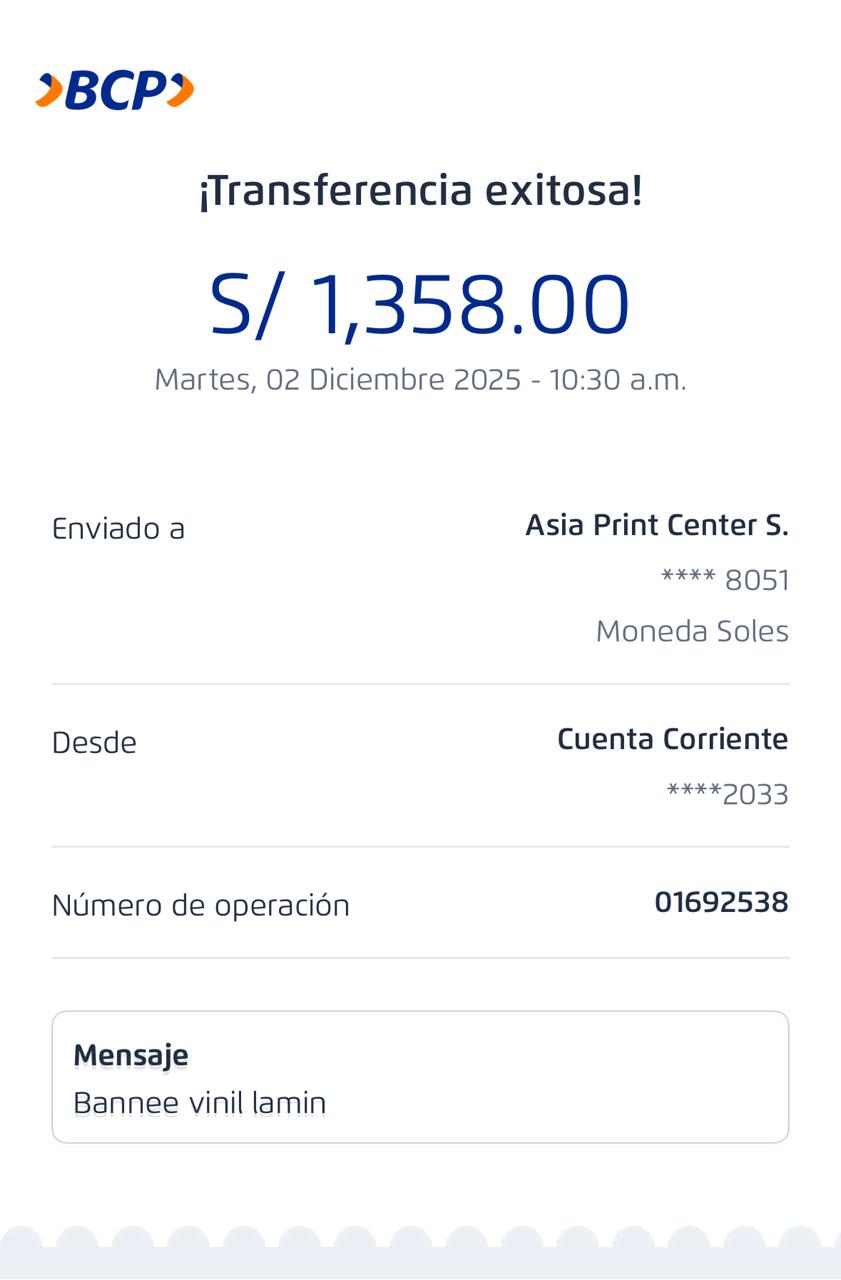
Task: Select recipient name 'Asia Print Center S.'
Action: tap(657, 525)
